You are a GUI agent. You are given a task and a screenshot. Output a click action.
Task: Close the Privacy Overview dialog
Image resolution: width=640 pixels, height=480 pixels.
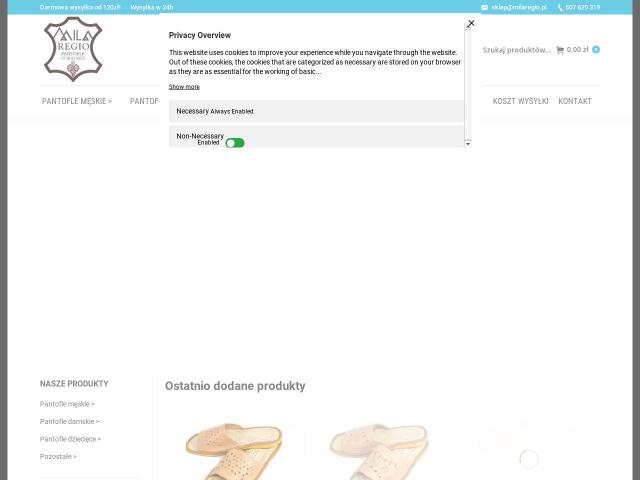coord(471,23)
